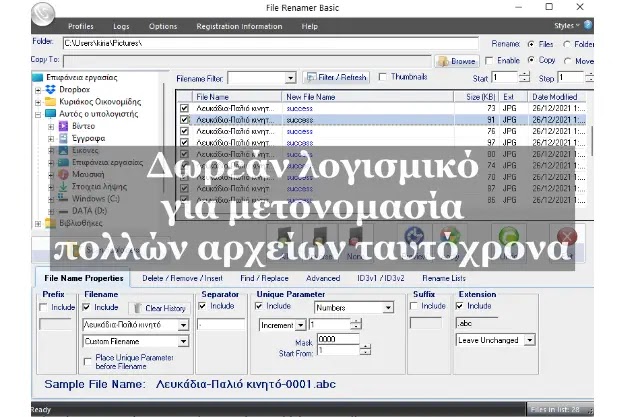Click the Start From stepper arrows

[365, 350]
